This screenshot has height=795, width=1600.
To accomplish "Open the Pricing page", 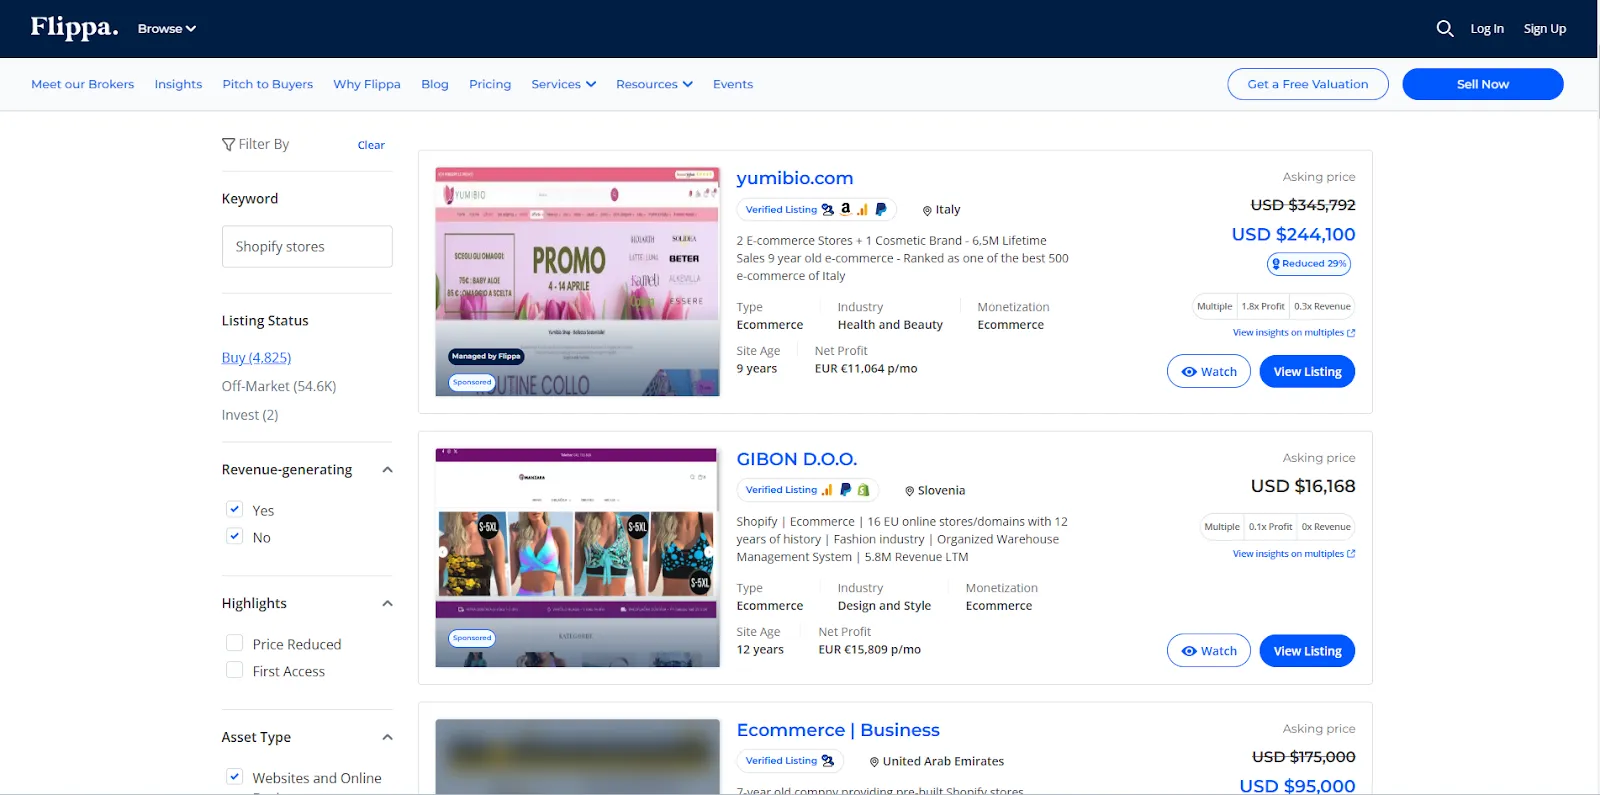I will click(490, 84).
